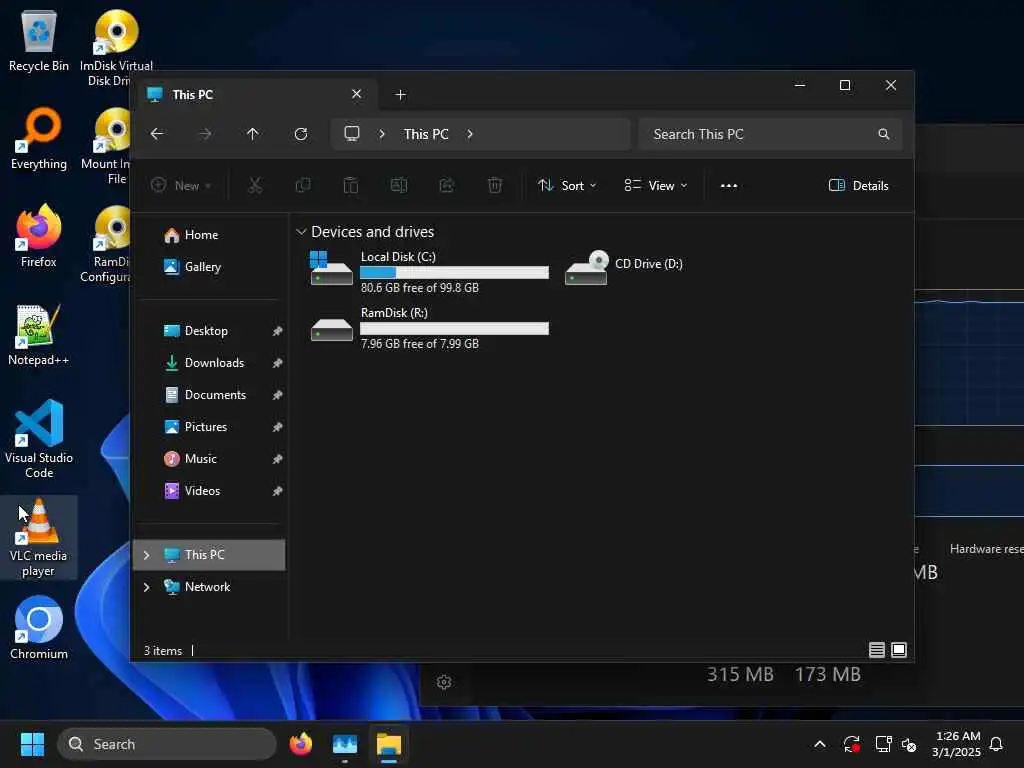Image resolution: width=1024 pixels, height=768 pixels.
Task: Click the Paste clipboard icon
Action: [351, 185]
